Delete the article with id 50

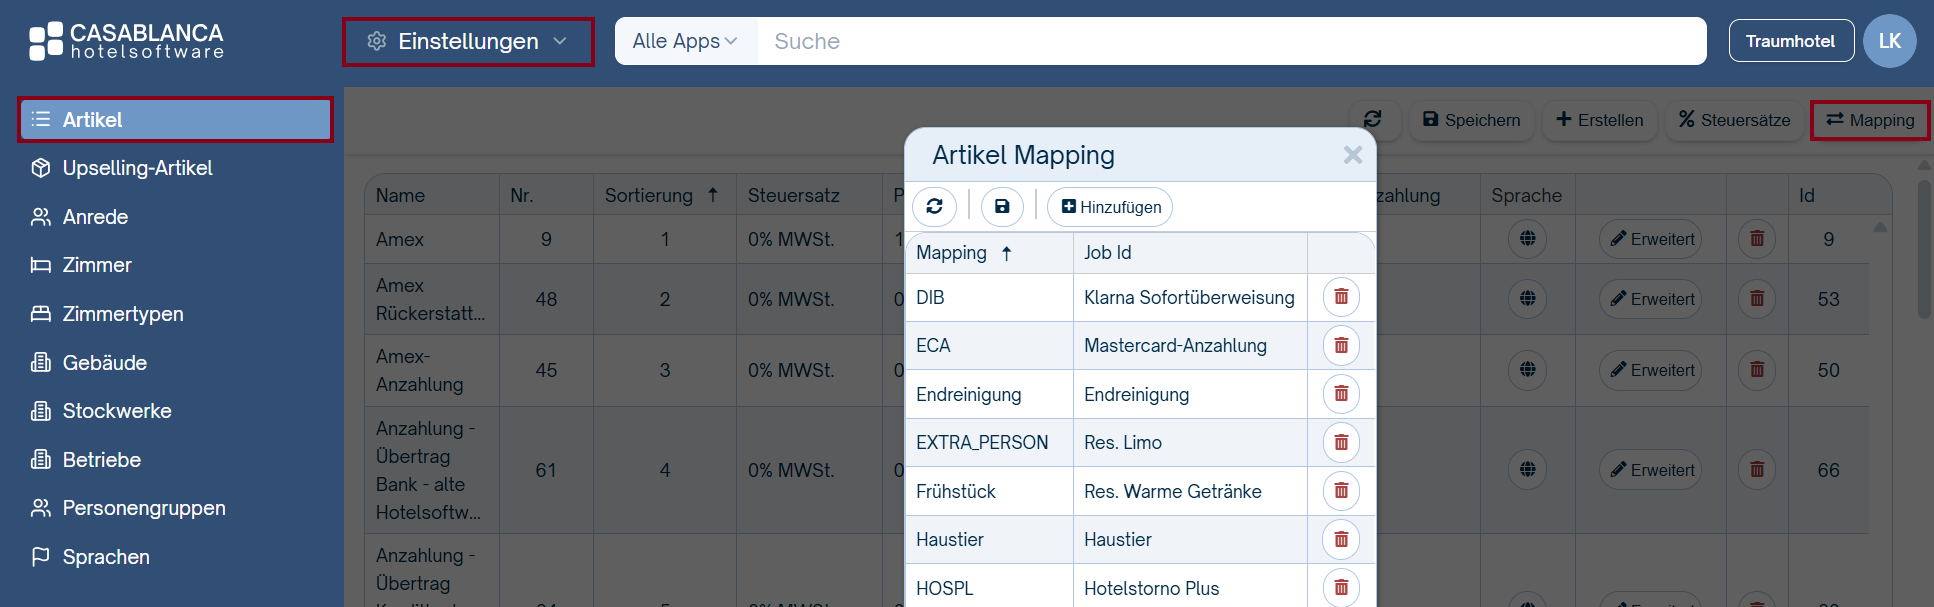(x=1757, y=370)
